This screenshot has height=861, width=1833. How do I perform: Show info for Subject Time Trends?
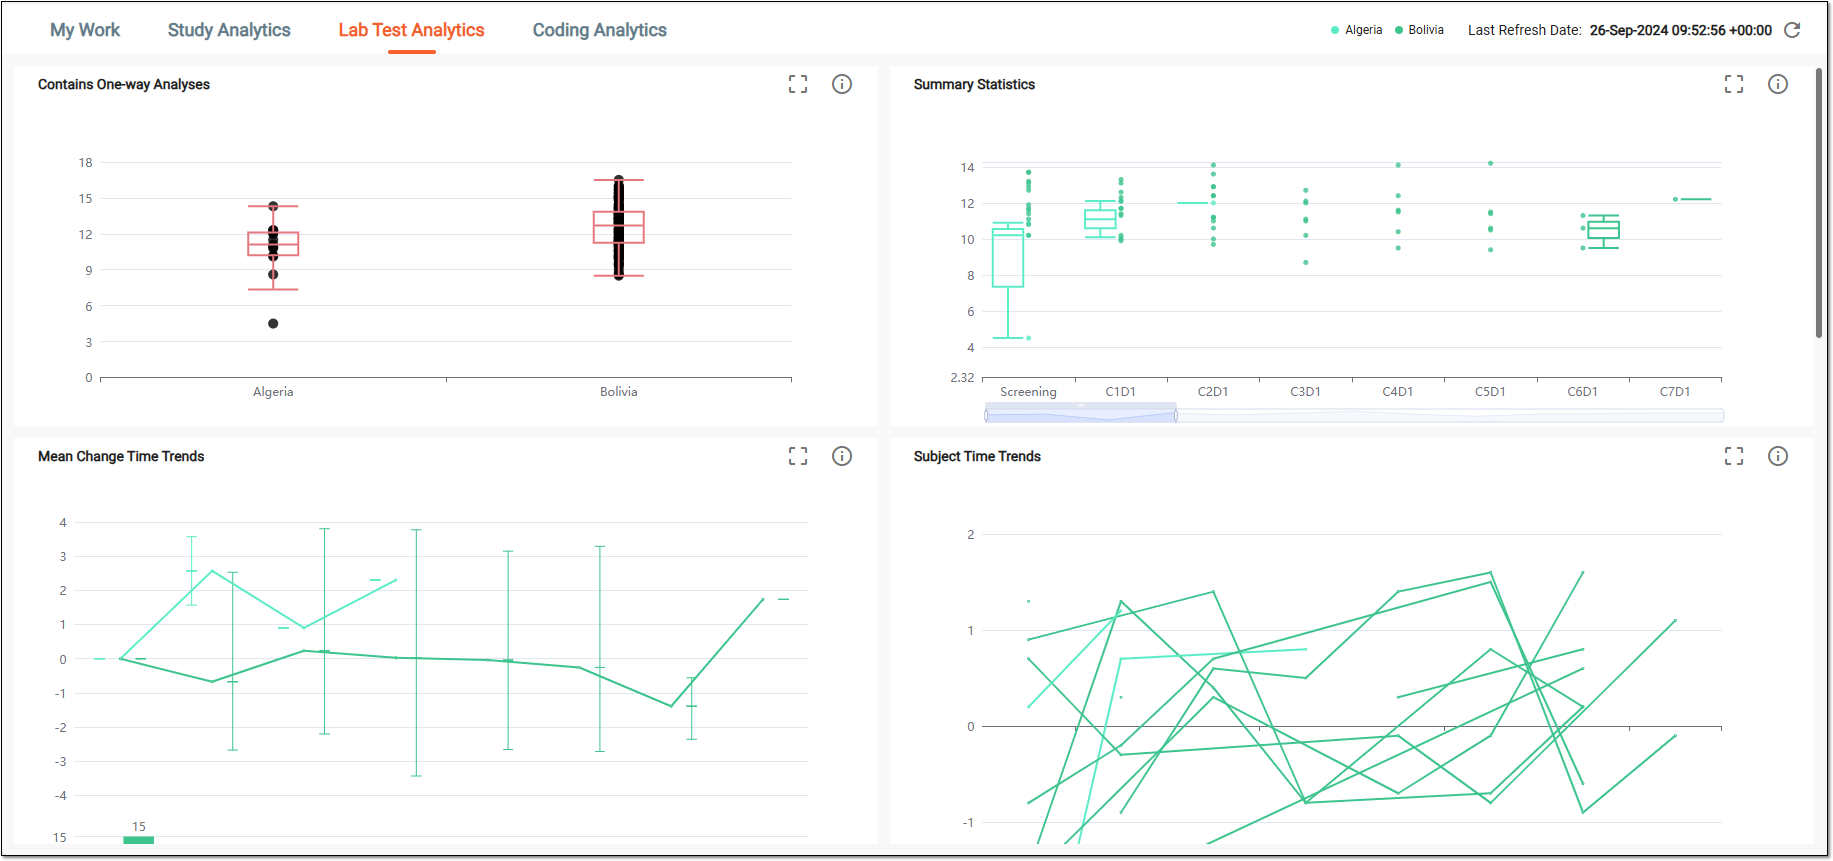coord(1778,456)
